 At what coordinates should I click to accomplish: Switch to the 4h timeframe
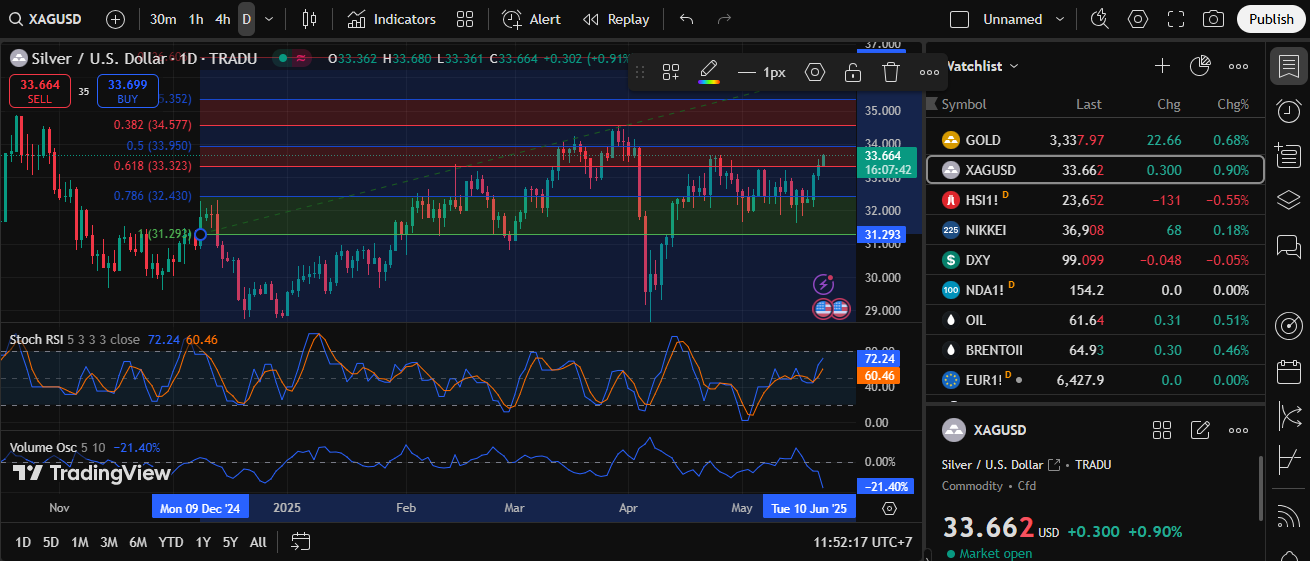coord(222,19)
